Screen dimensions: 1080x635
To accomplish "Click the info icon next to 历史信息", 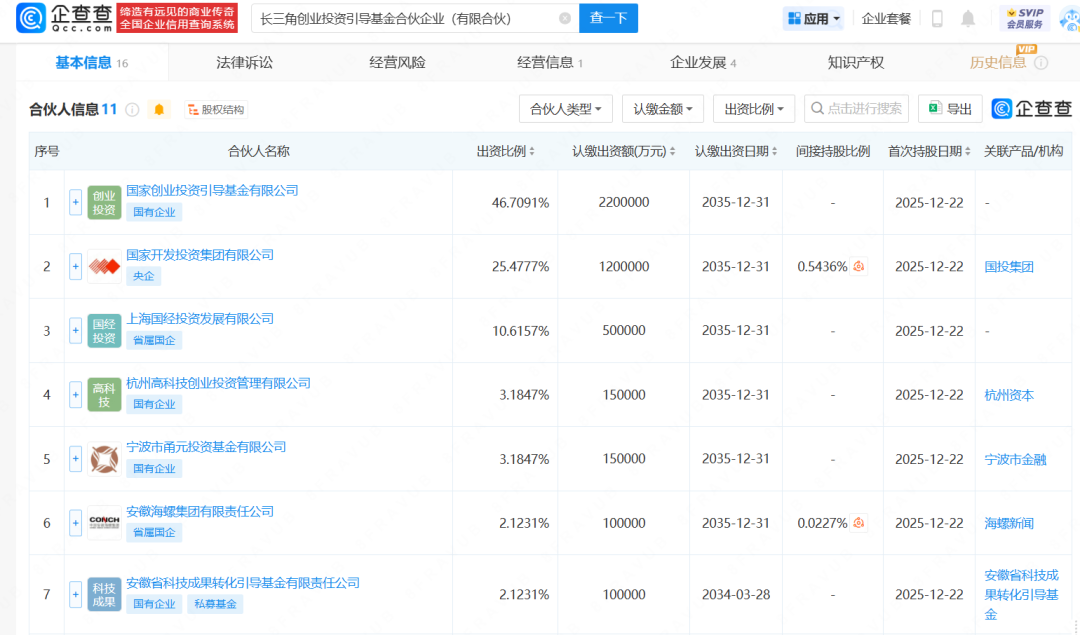I will [x=1041, y=63].
